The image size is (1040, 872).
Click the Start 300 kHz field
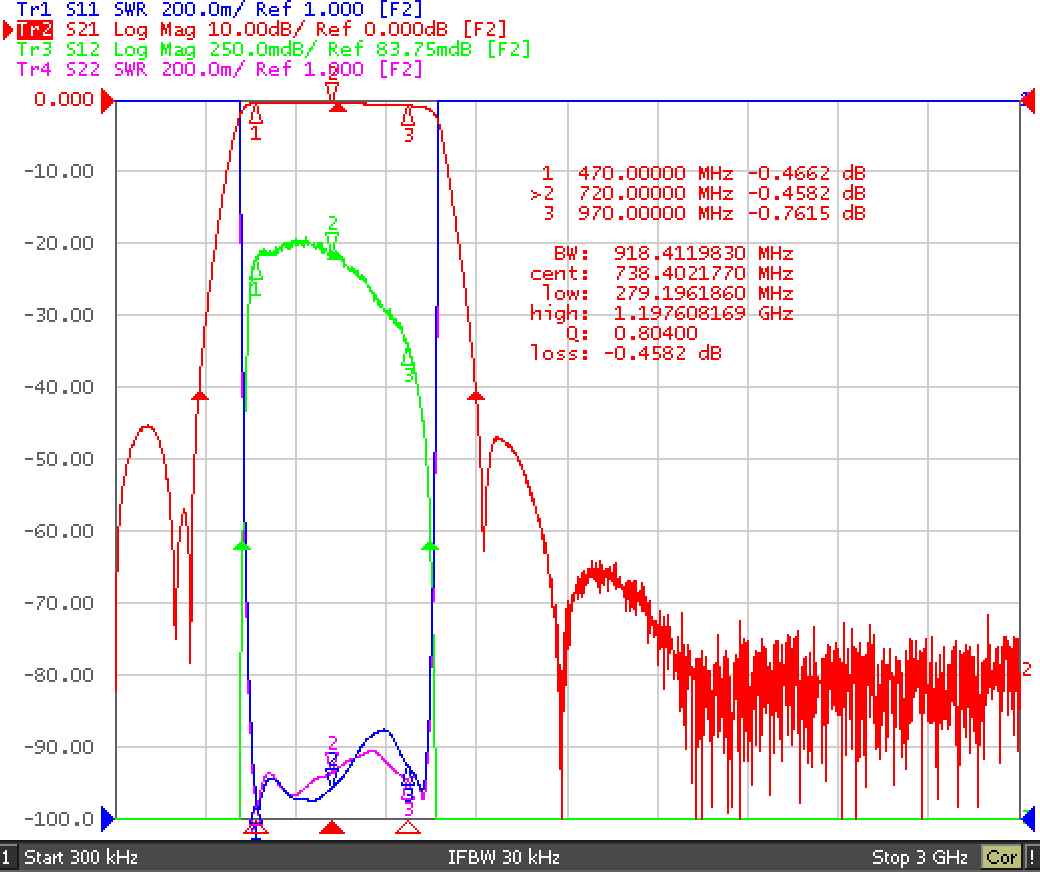click(x=81, y=857)
